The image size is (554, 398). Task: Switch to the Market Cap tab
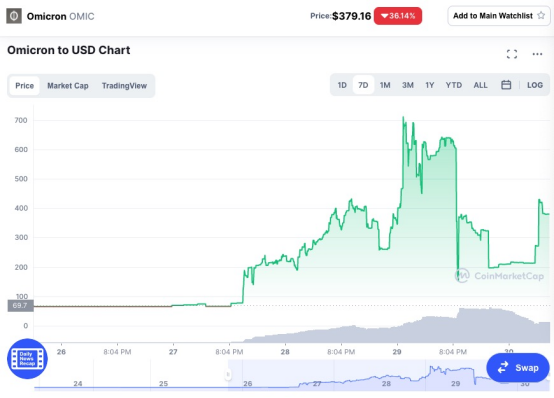[x=68, y=86]
